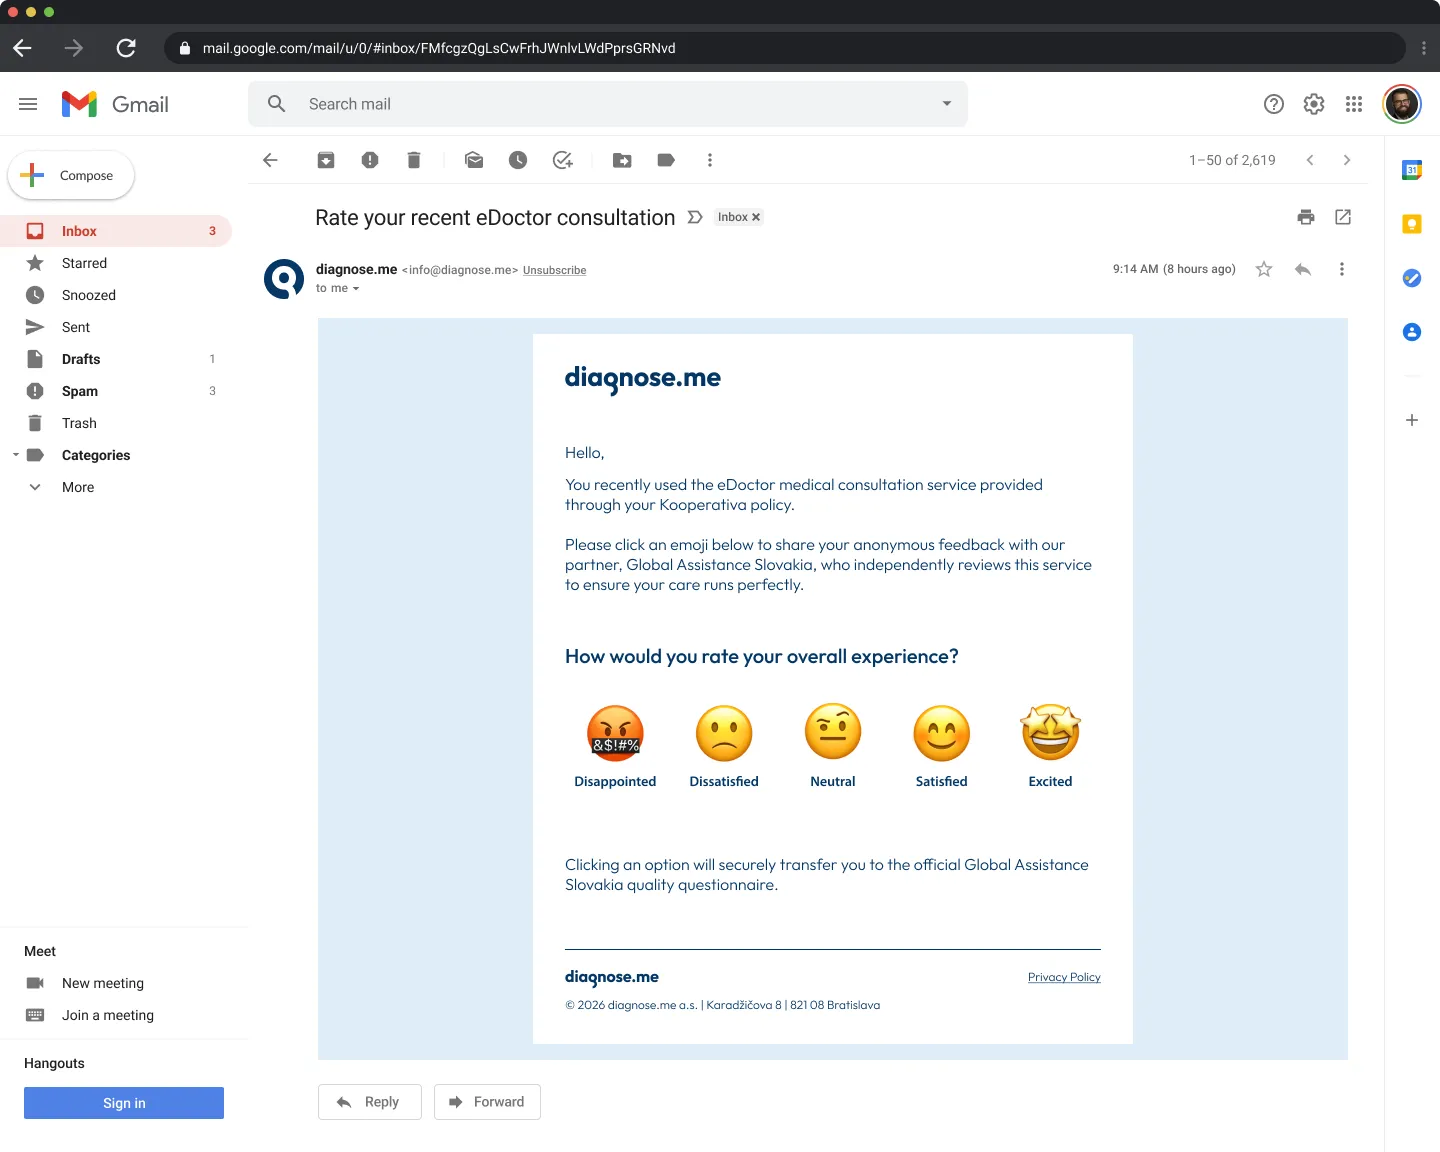Viewport: 1440px width, 1152px height.
Task: Start a New meeting
Action: click(103, 983)
